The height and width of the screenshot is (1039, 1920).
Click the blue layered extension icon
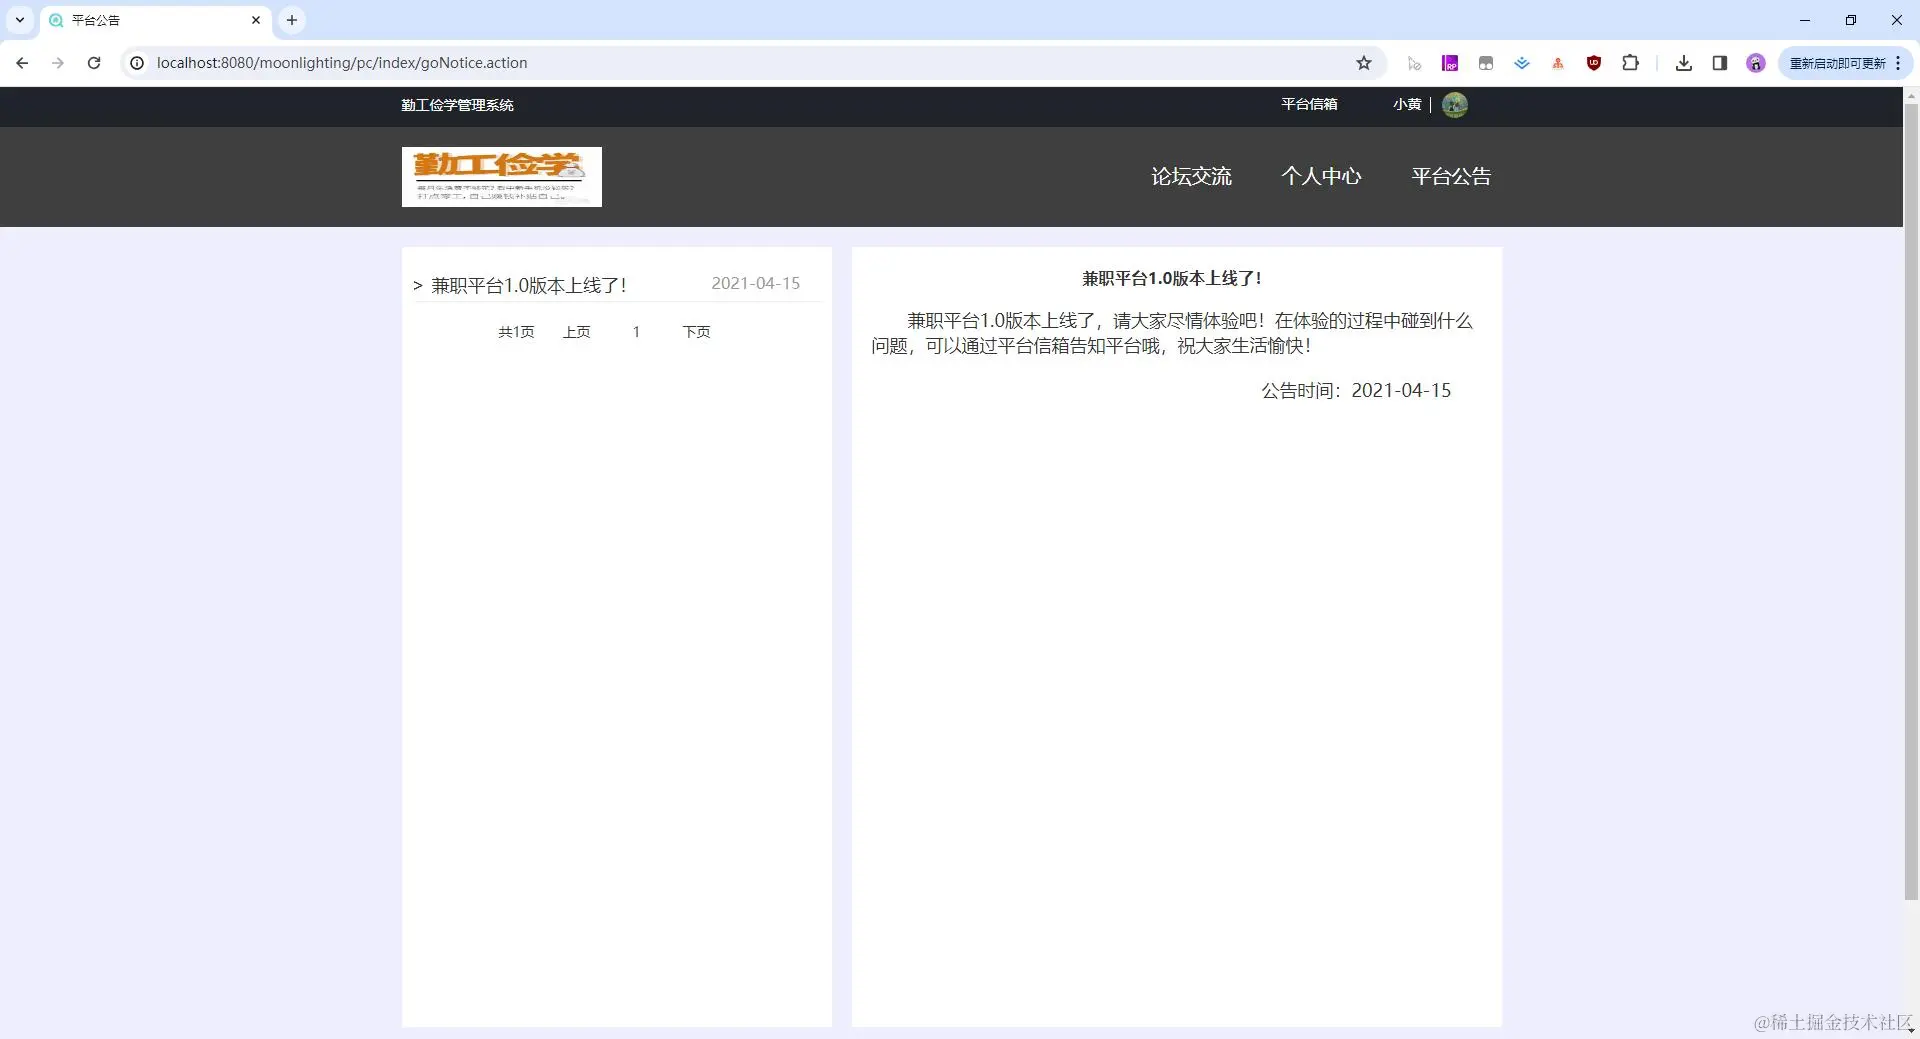coord(1522,63)
